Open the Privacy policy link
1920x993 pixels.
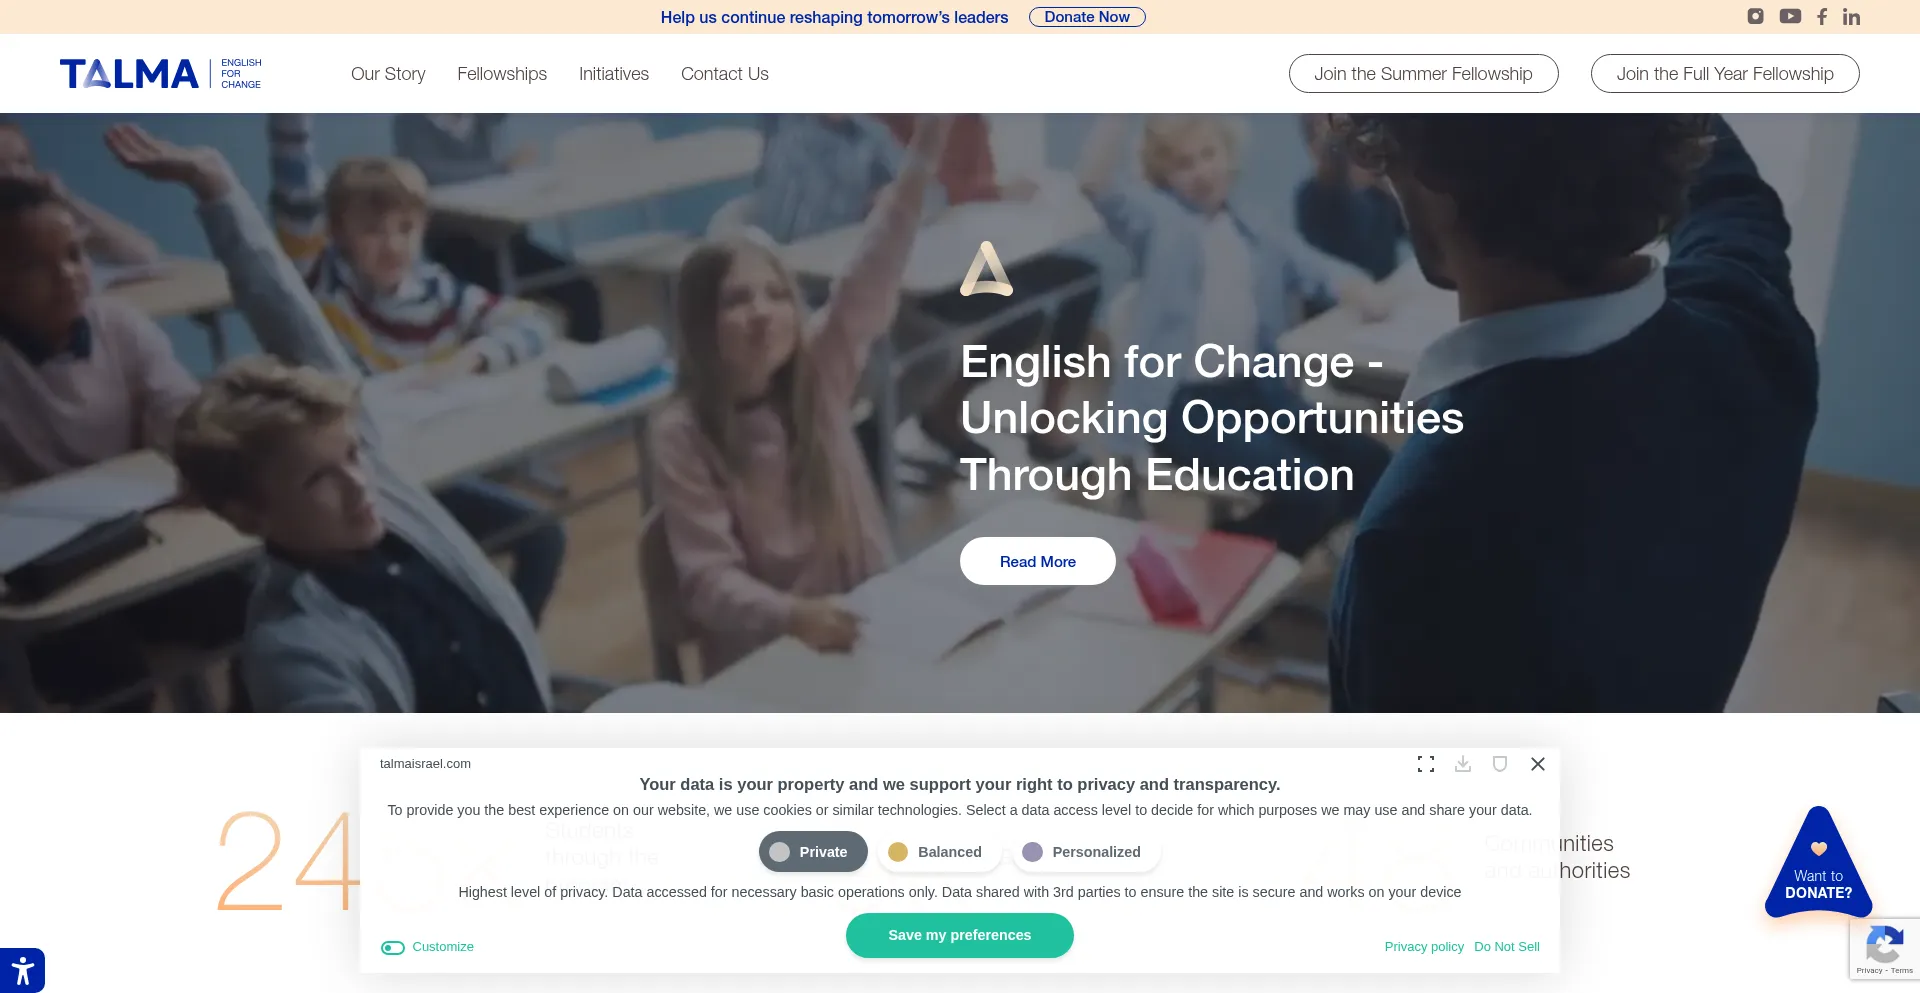tap(1424, 947)
